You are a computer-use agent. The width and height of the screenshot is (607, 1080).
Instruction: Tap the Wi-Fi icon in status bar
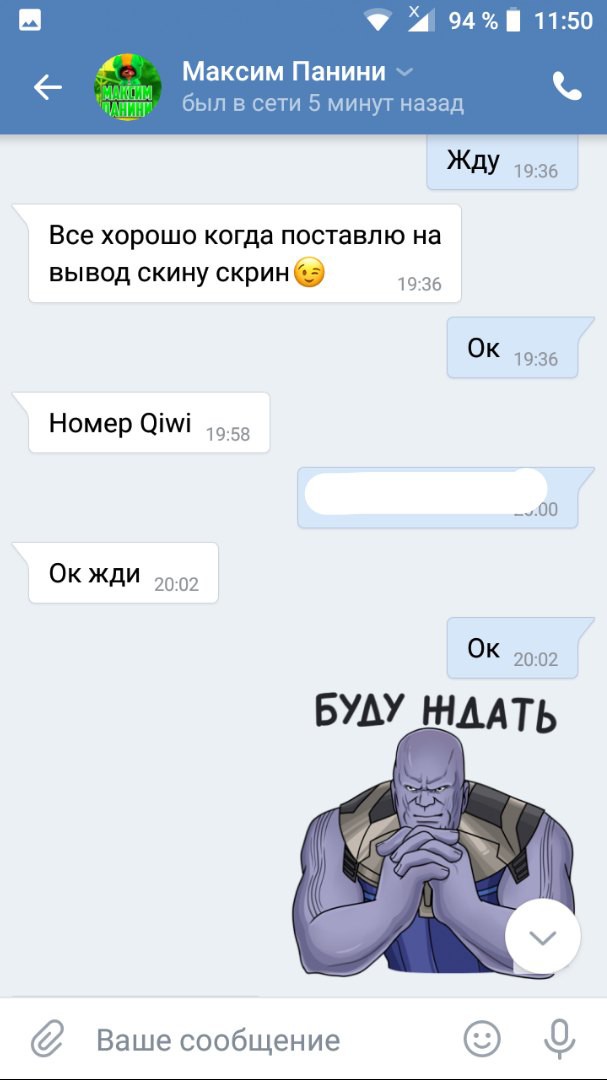pos(378,21)
